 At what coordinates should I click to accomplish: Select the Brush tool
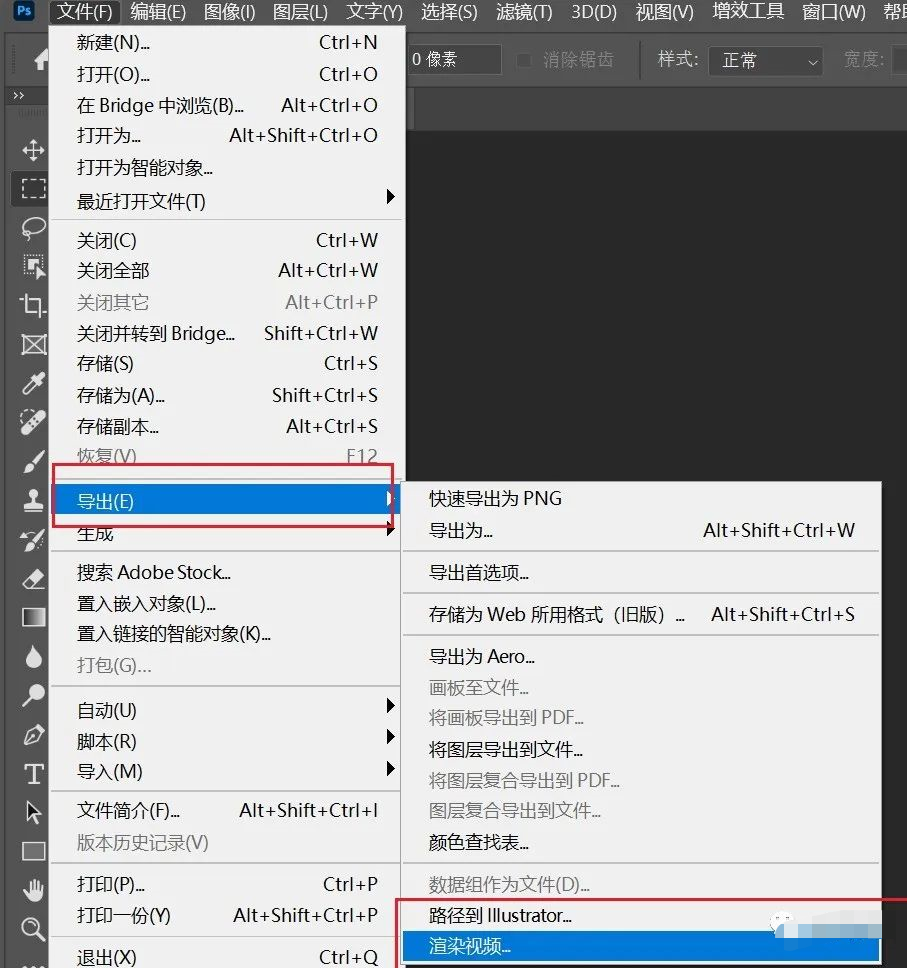[33, 461]
